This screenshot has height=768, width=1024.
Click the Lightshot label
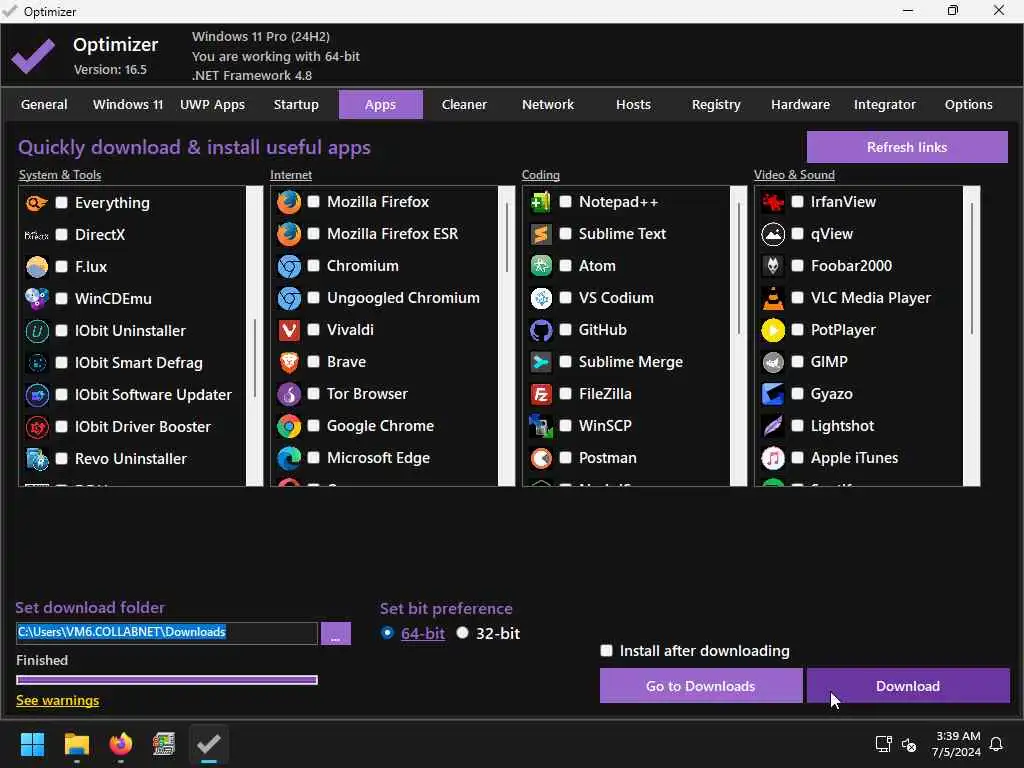pyautogui.click(x=842, y=426)
